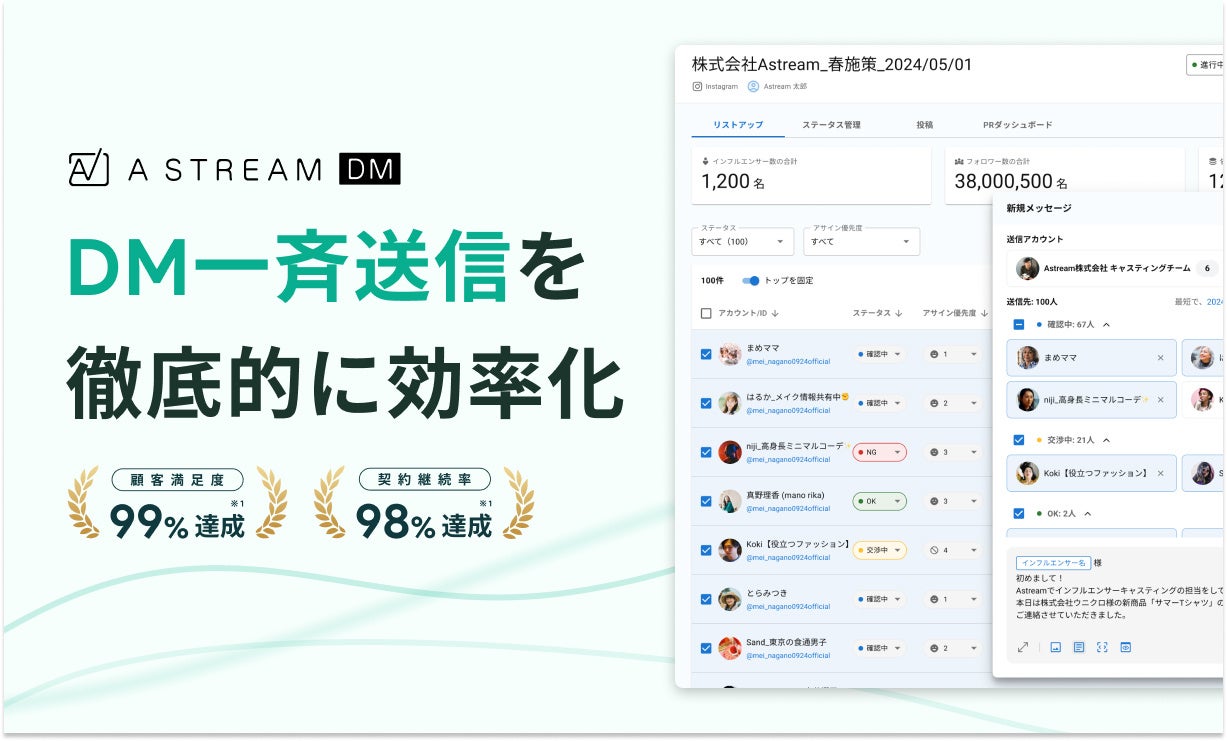Uncheck the まめママ row checkbox
Screen dimensions: 1227x741
[x=706, y=354]
